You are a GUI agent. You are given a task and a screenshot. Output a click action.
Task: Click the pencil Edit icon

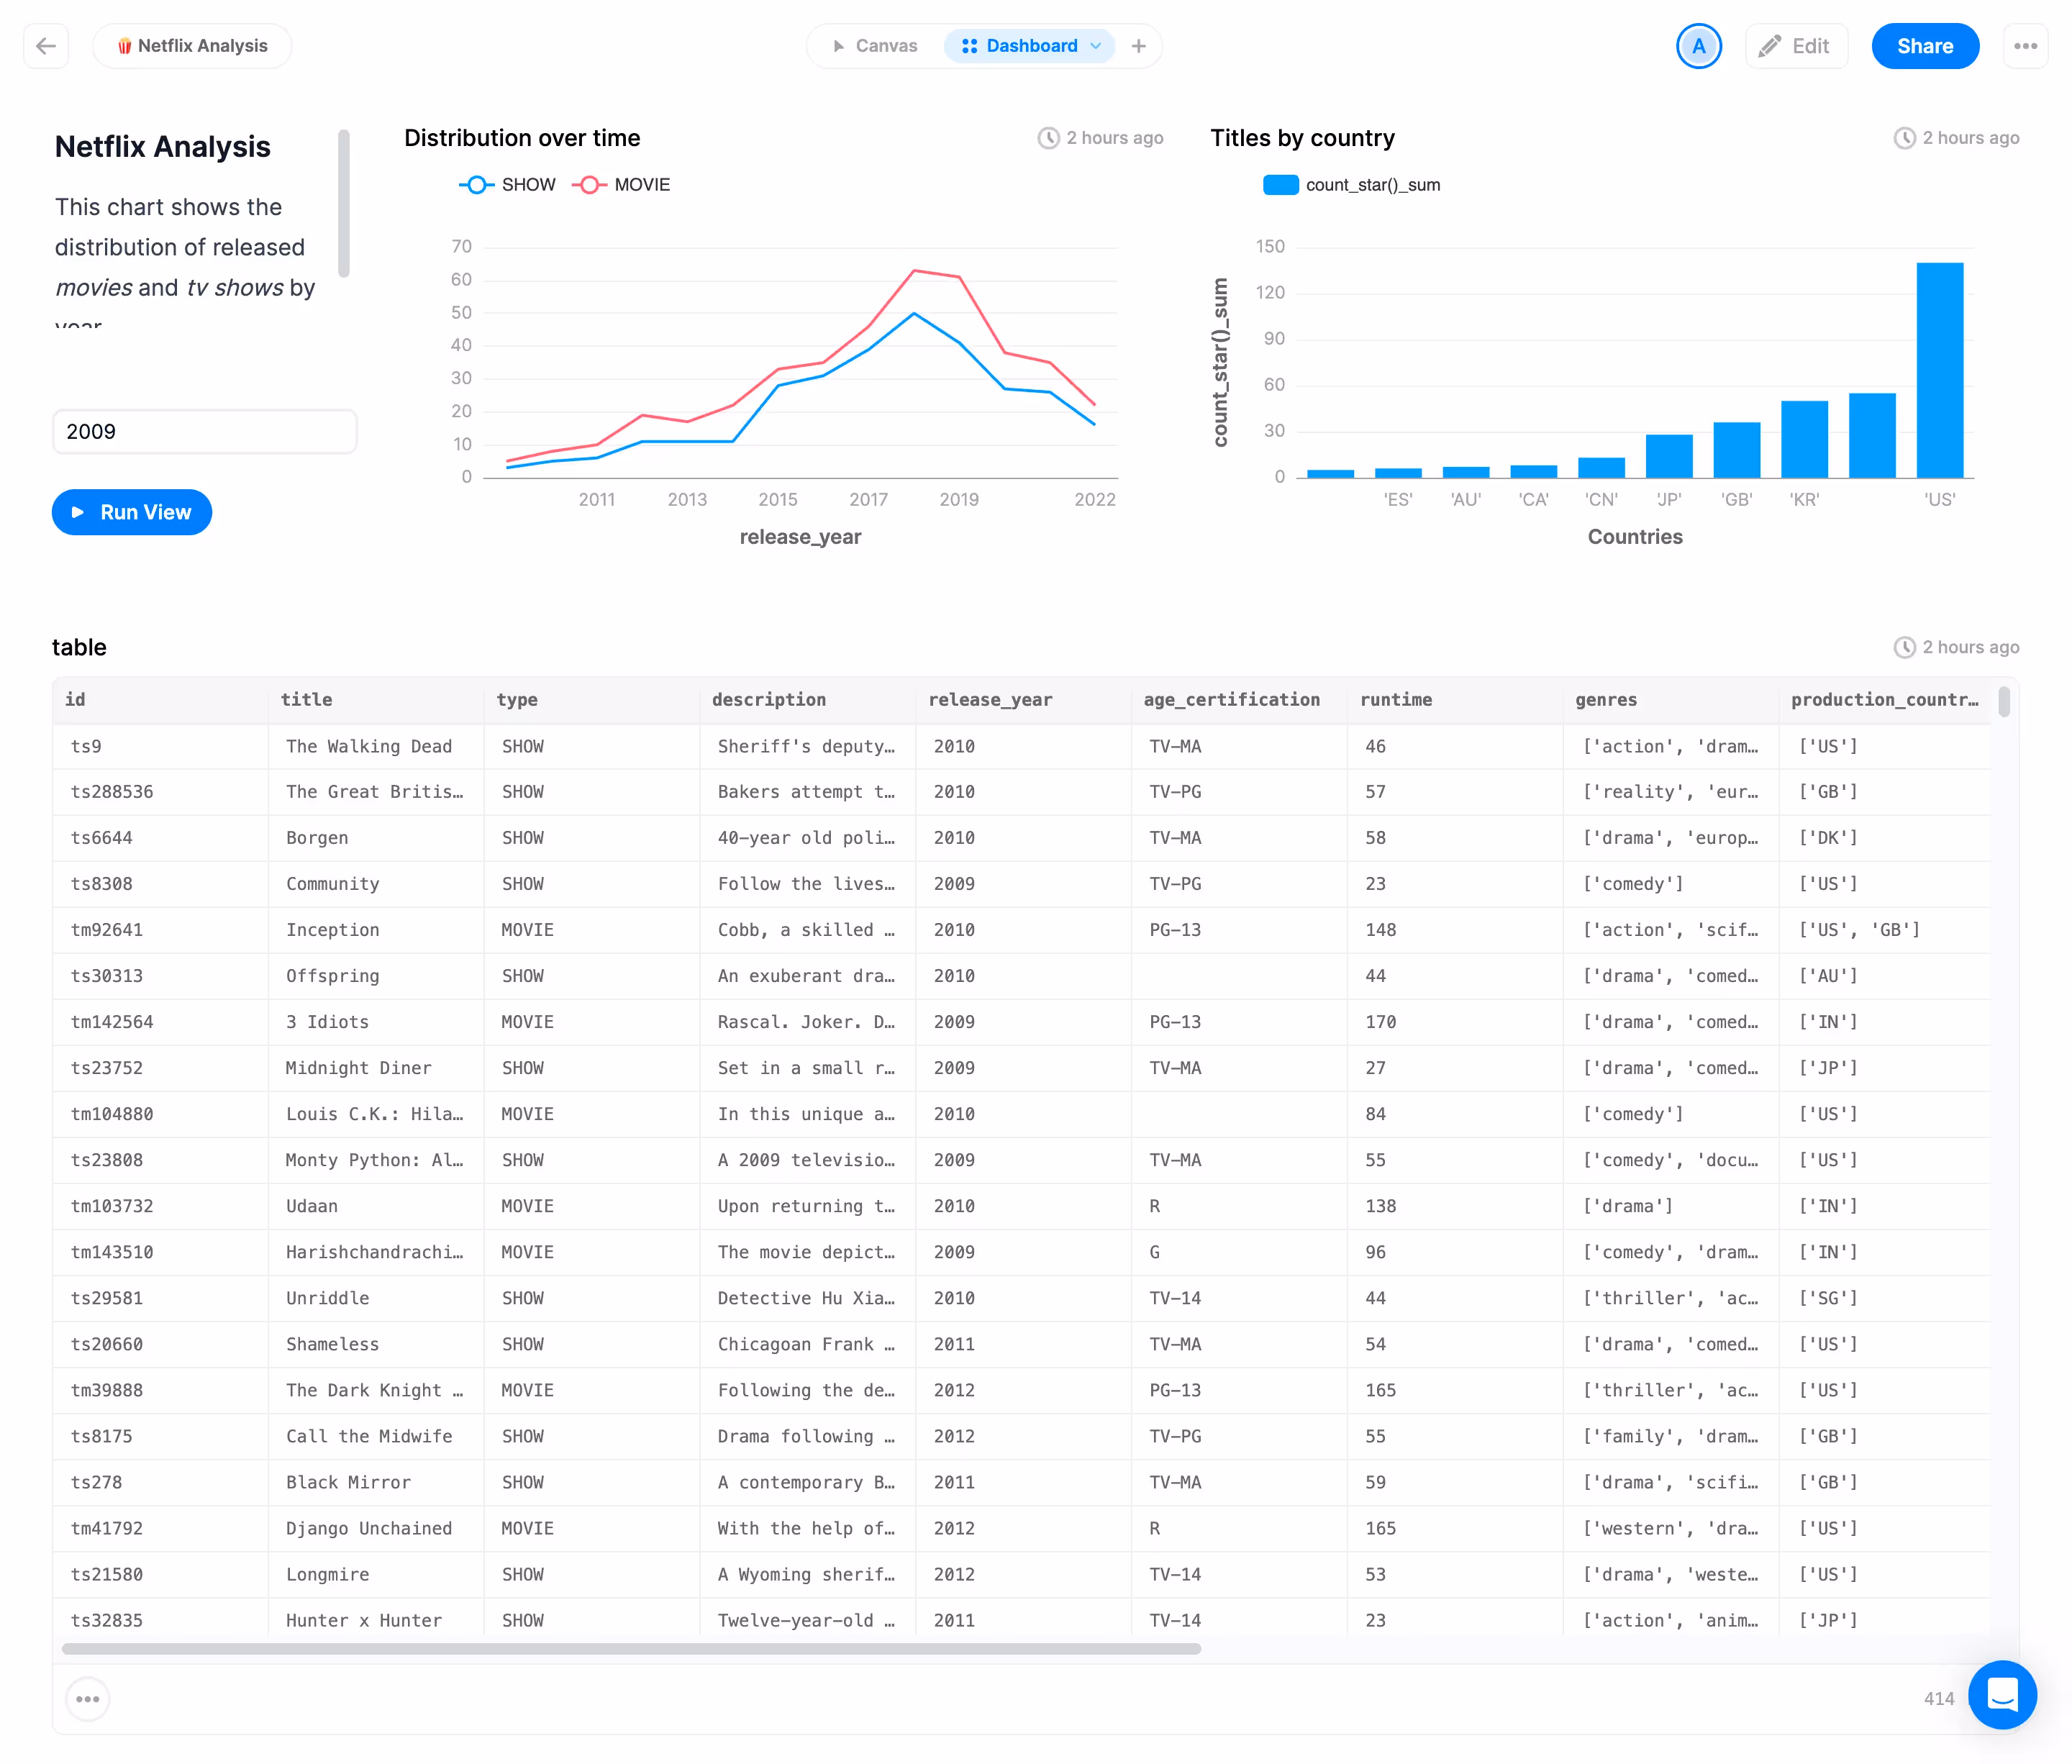(1770, 45)
